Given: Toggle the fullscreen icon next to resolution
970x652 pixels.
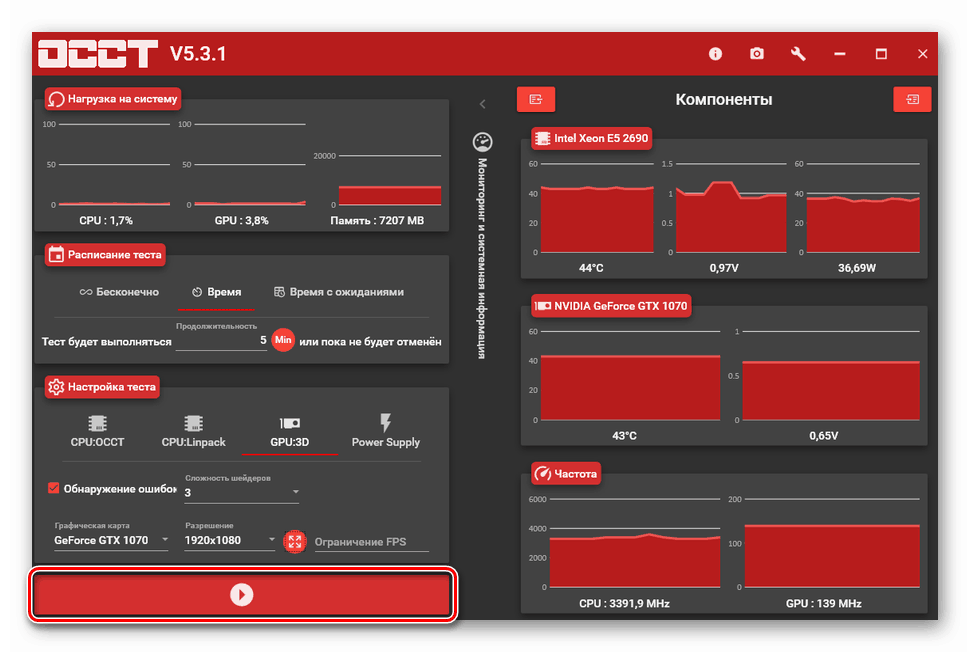Looking at the screenshot, I should click(x=295, y=542).
